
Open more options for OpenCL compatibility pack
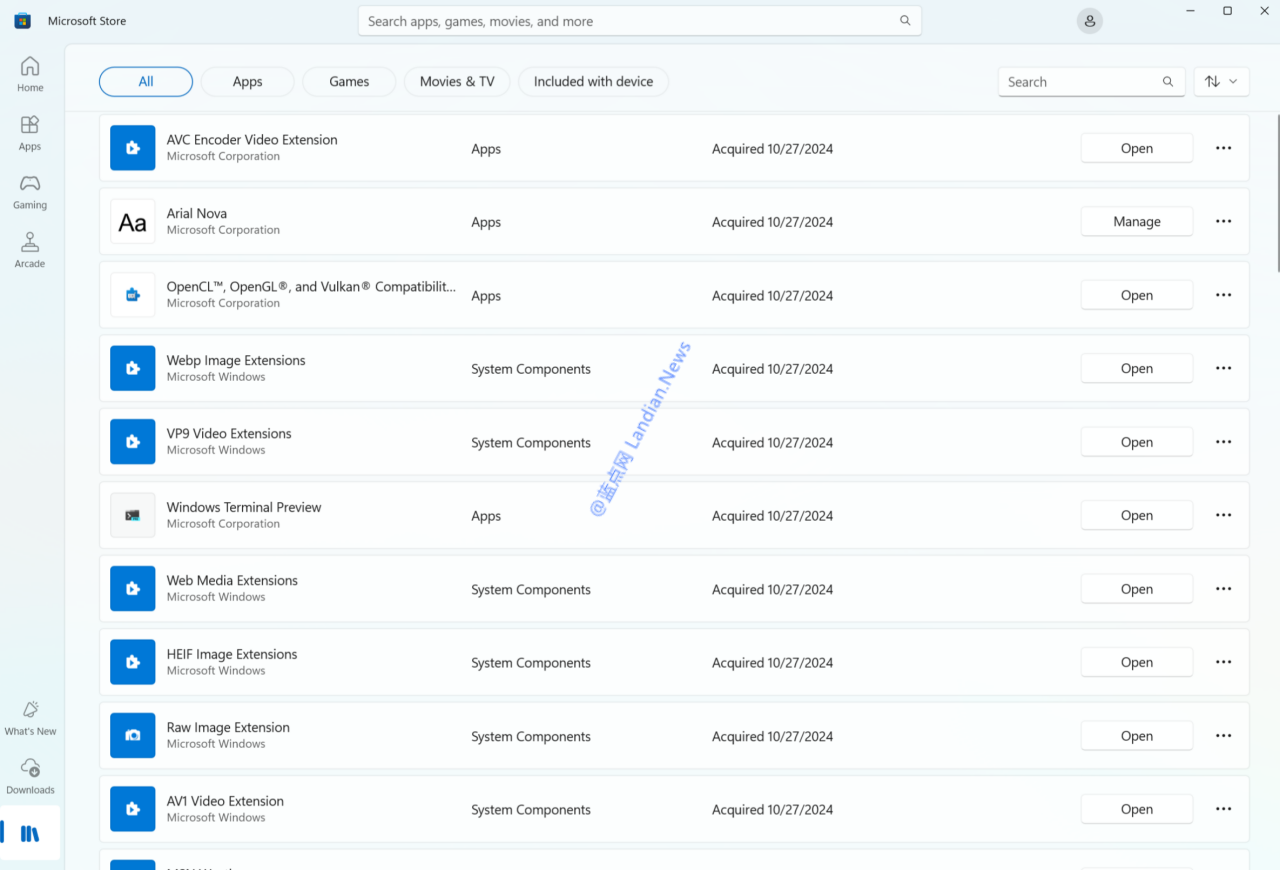click(1223, 295)
